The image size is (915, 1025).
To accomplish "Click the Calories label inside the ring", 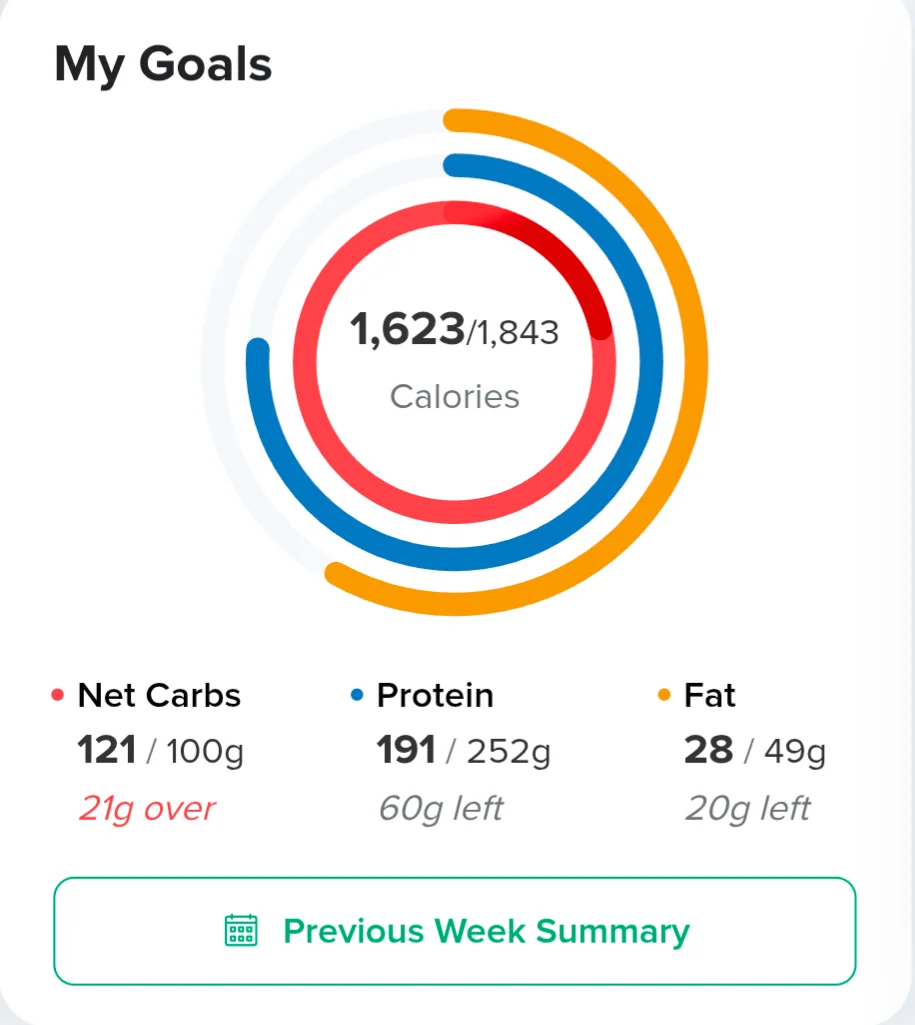I will point(455,397).
